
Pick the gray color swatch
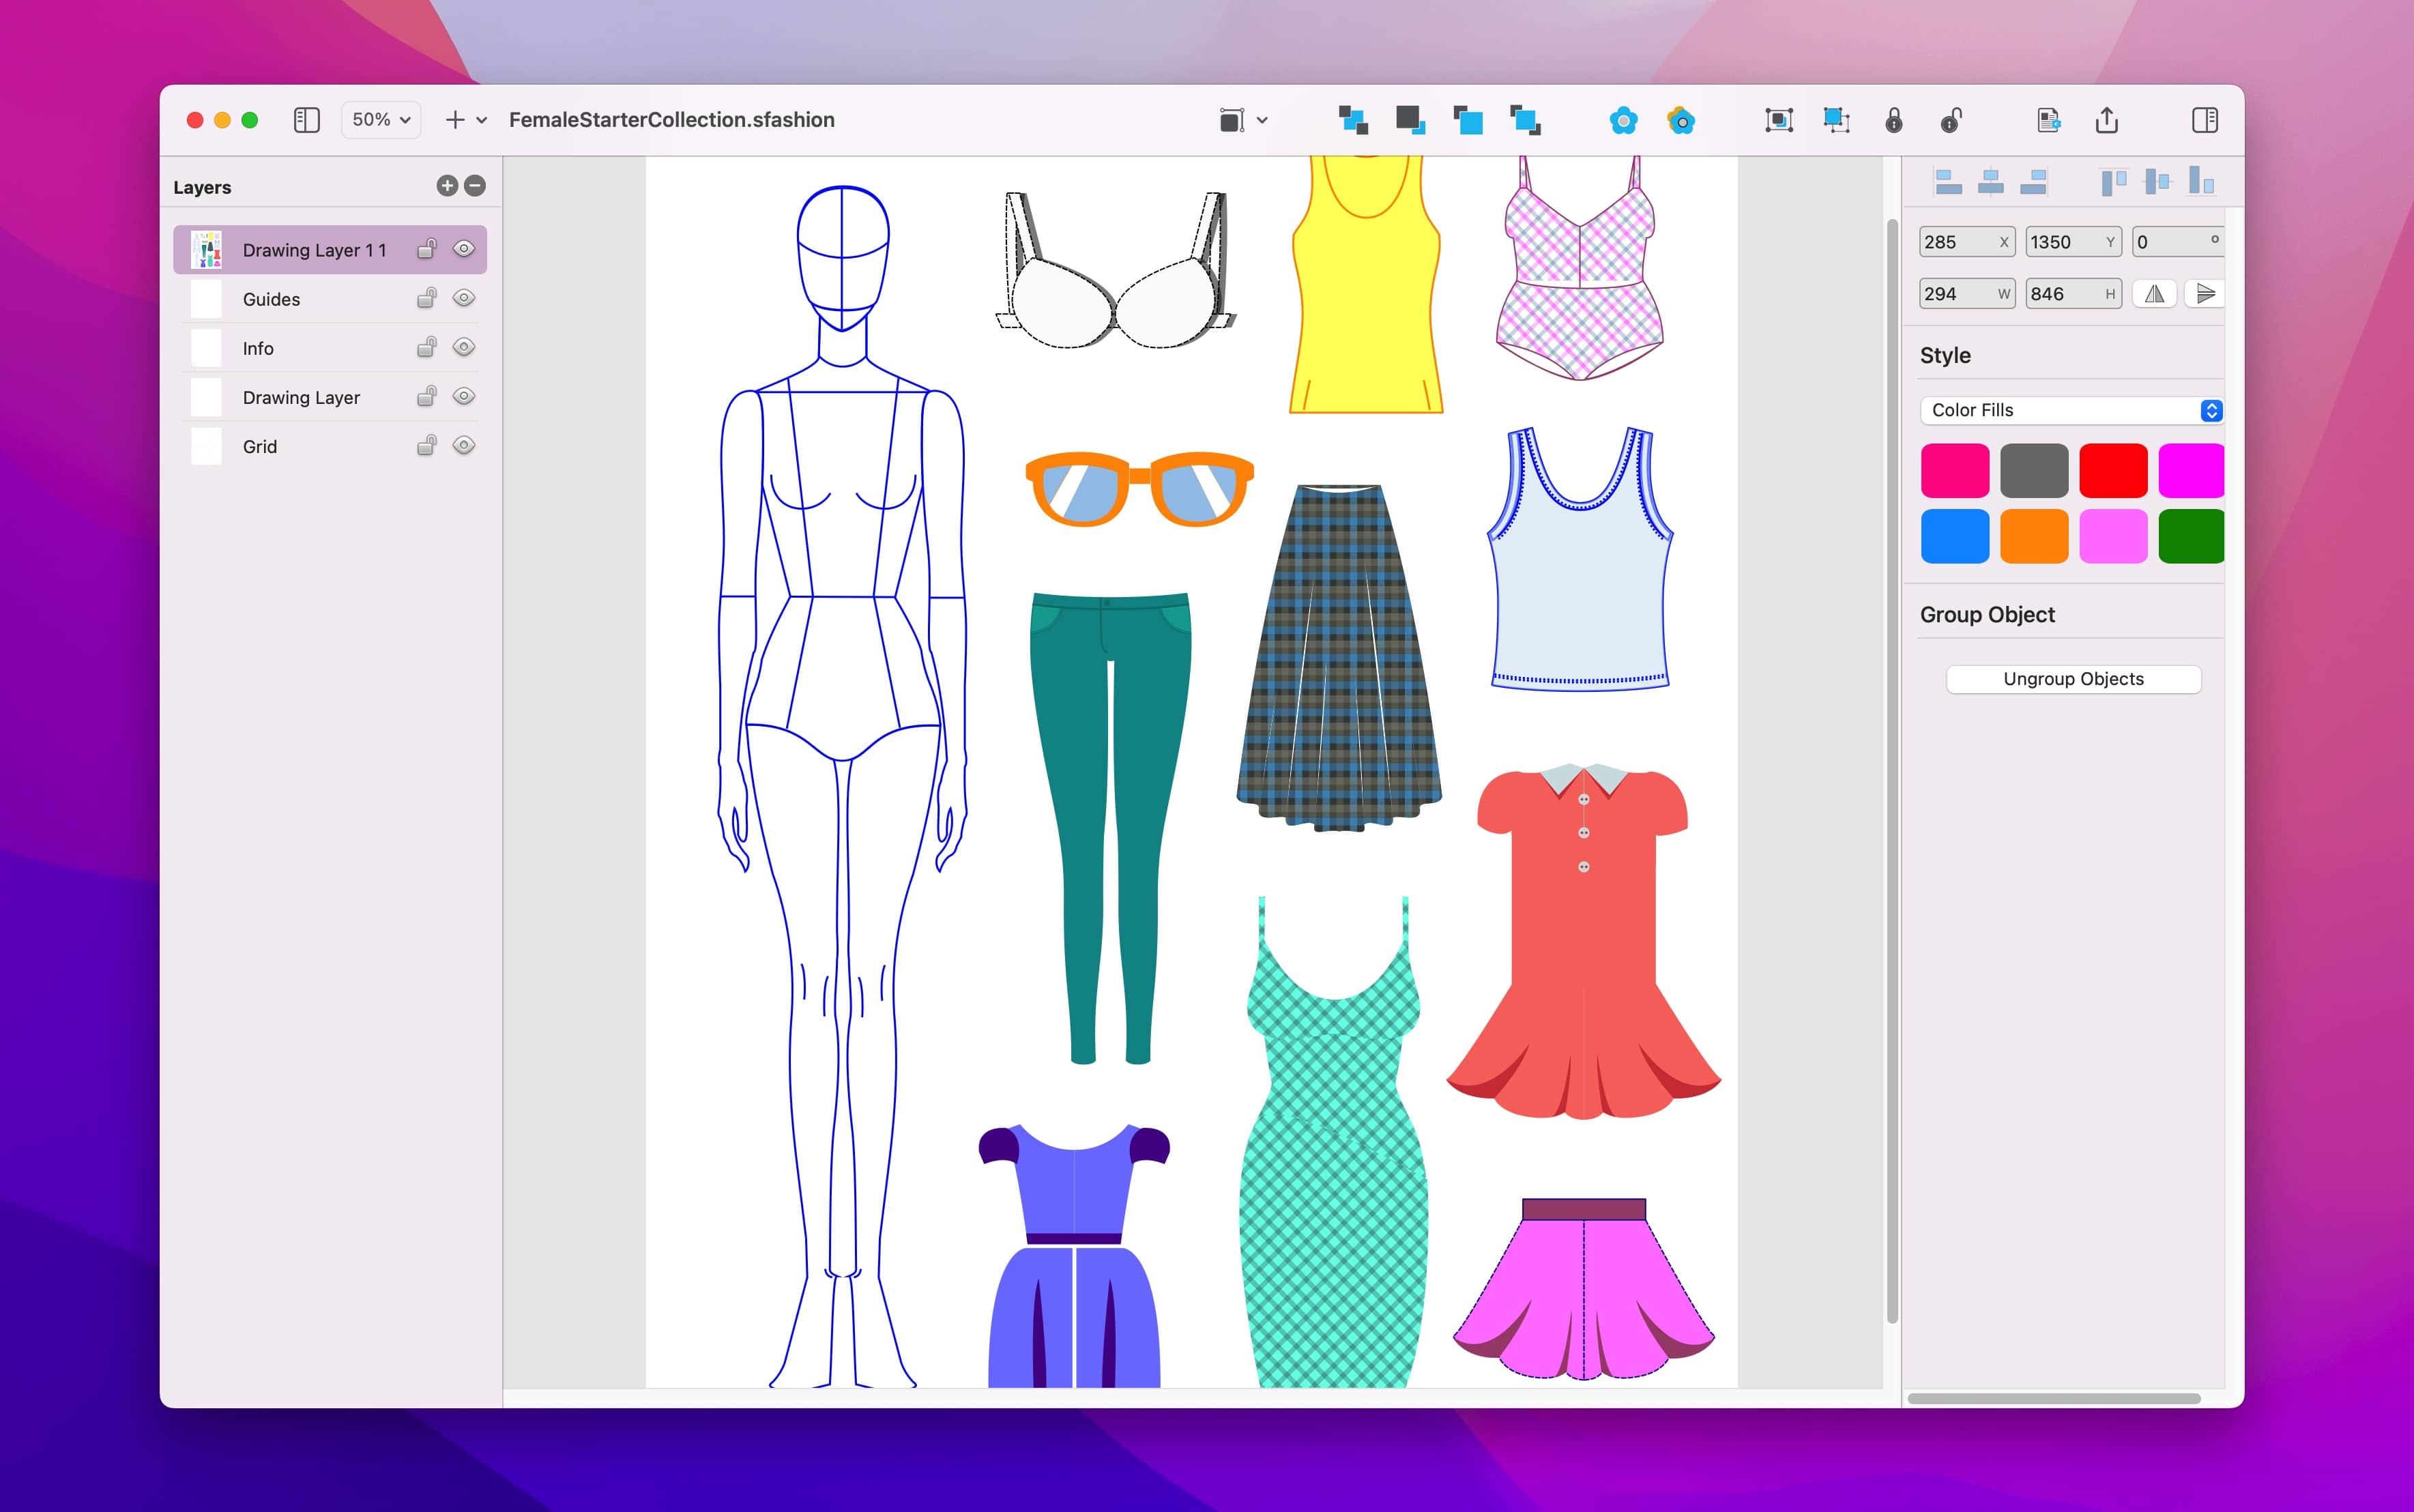coord(2034,471)
